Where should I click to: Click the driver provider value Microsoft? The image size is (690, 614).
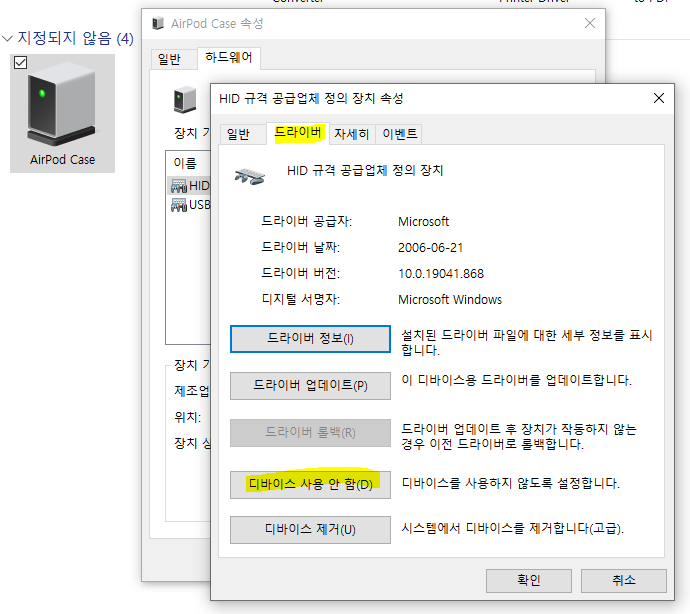[x=423, y=221]
